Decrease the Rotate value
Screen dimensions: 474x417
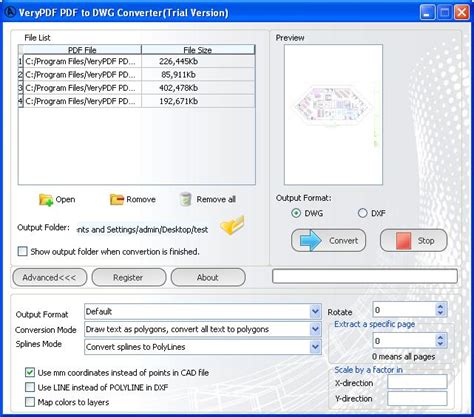click(440, 313)
